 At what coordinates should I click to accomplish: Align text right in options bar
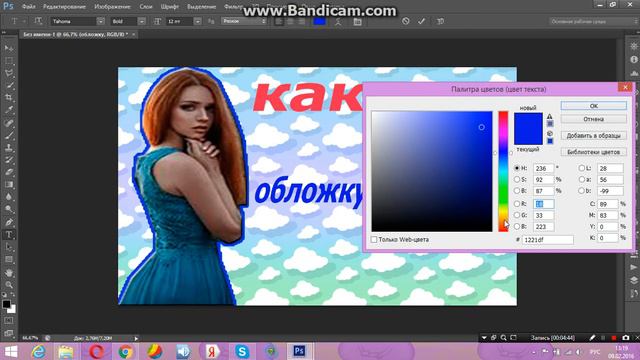[302, 22]
